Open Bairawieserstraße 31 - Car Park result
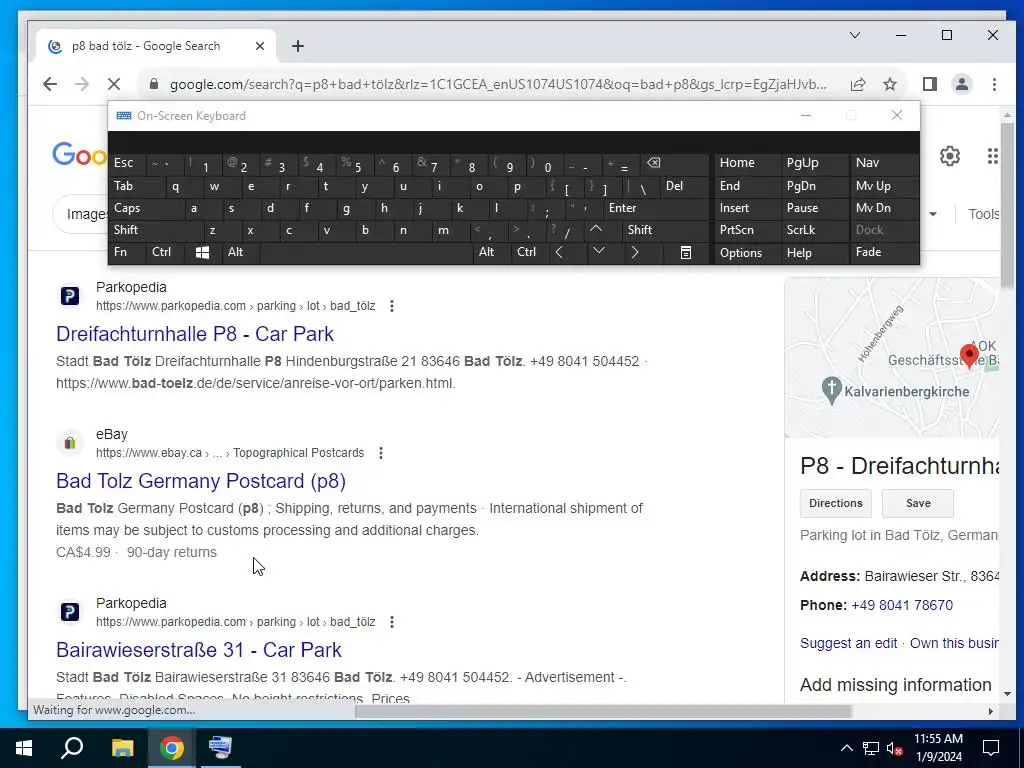Screen dimensions: 1024x768 (x=199, y=650)
